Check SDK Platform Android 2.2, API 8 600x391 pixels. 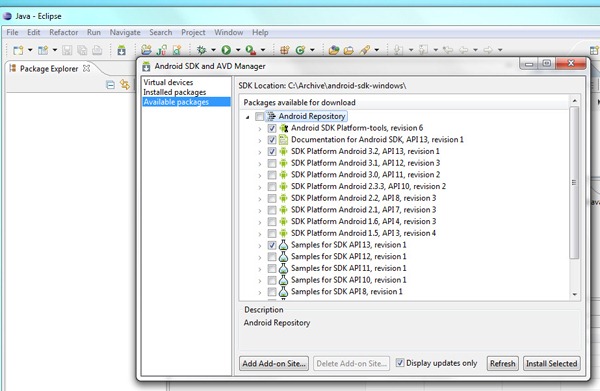tap(272, 198)
